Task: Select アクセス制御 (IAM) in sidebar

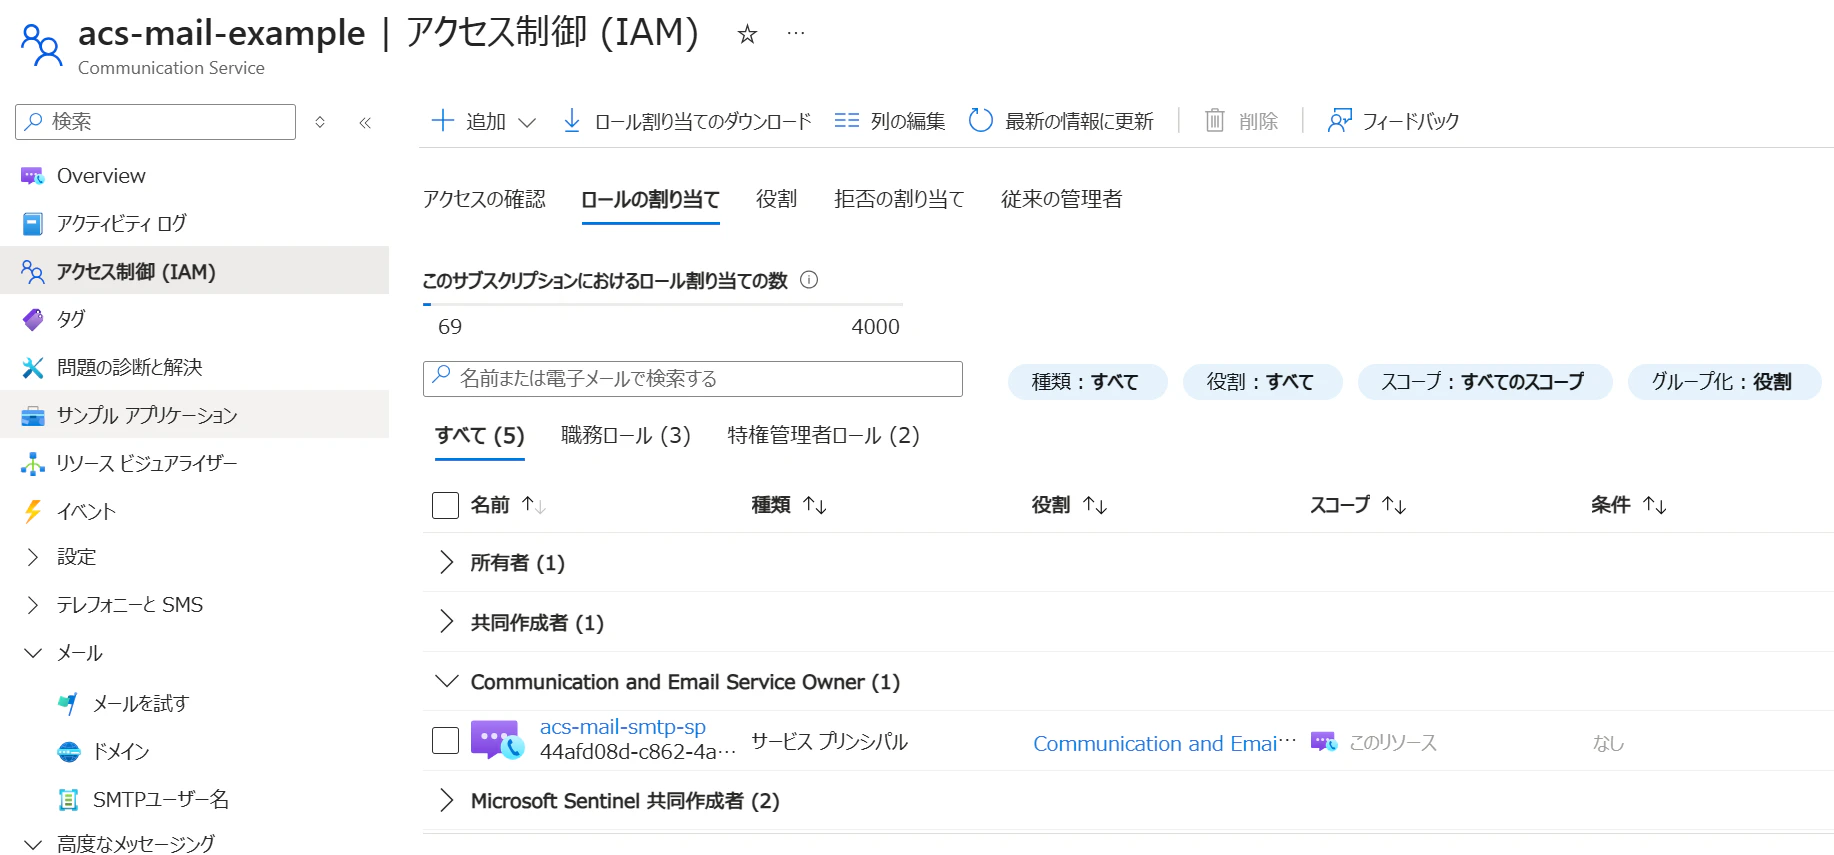Action: [194, 271]
